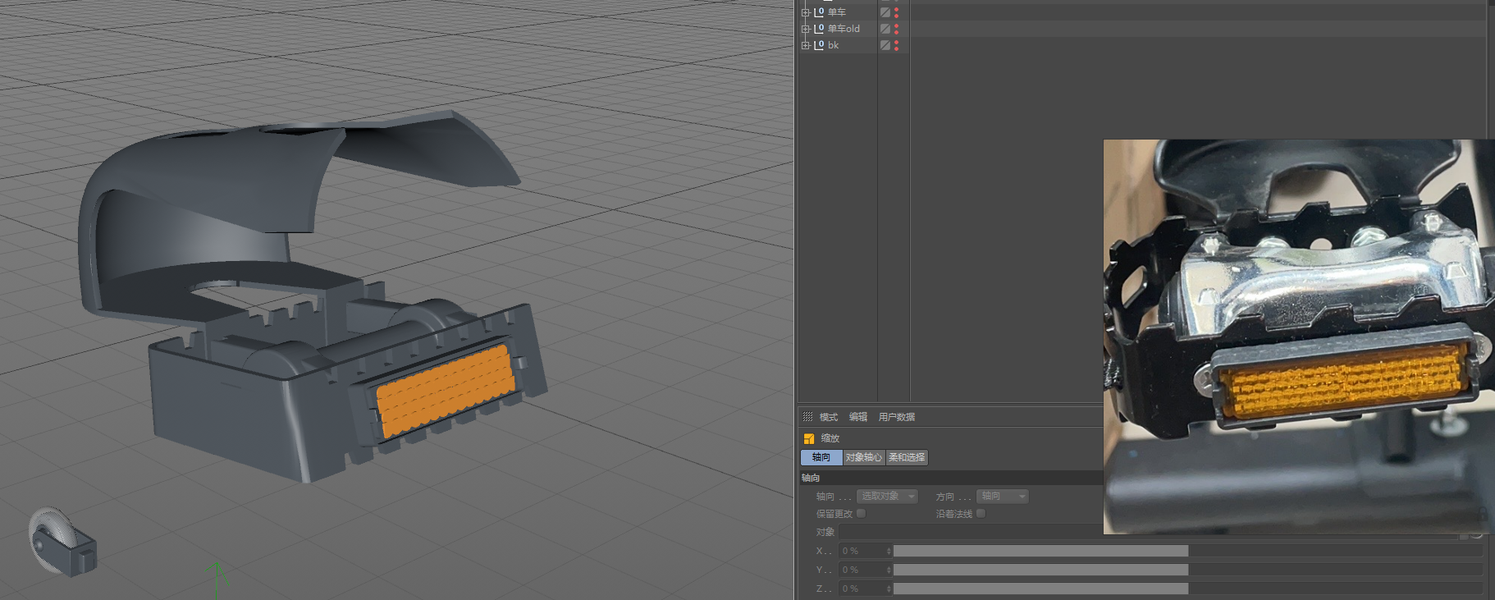The width and height of the screenshot is (1495, 600).
Task: Toggle editor visibility dot for 单车old
Action: tap(896, 26)
